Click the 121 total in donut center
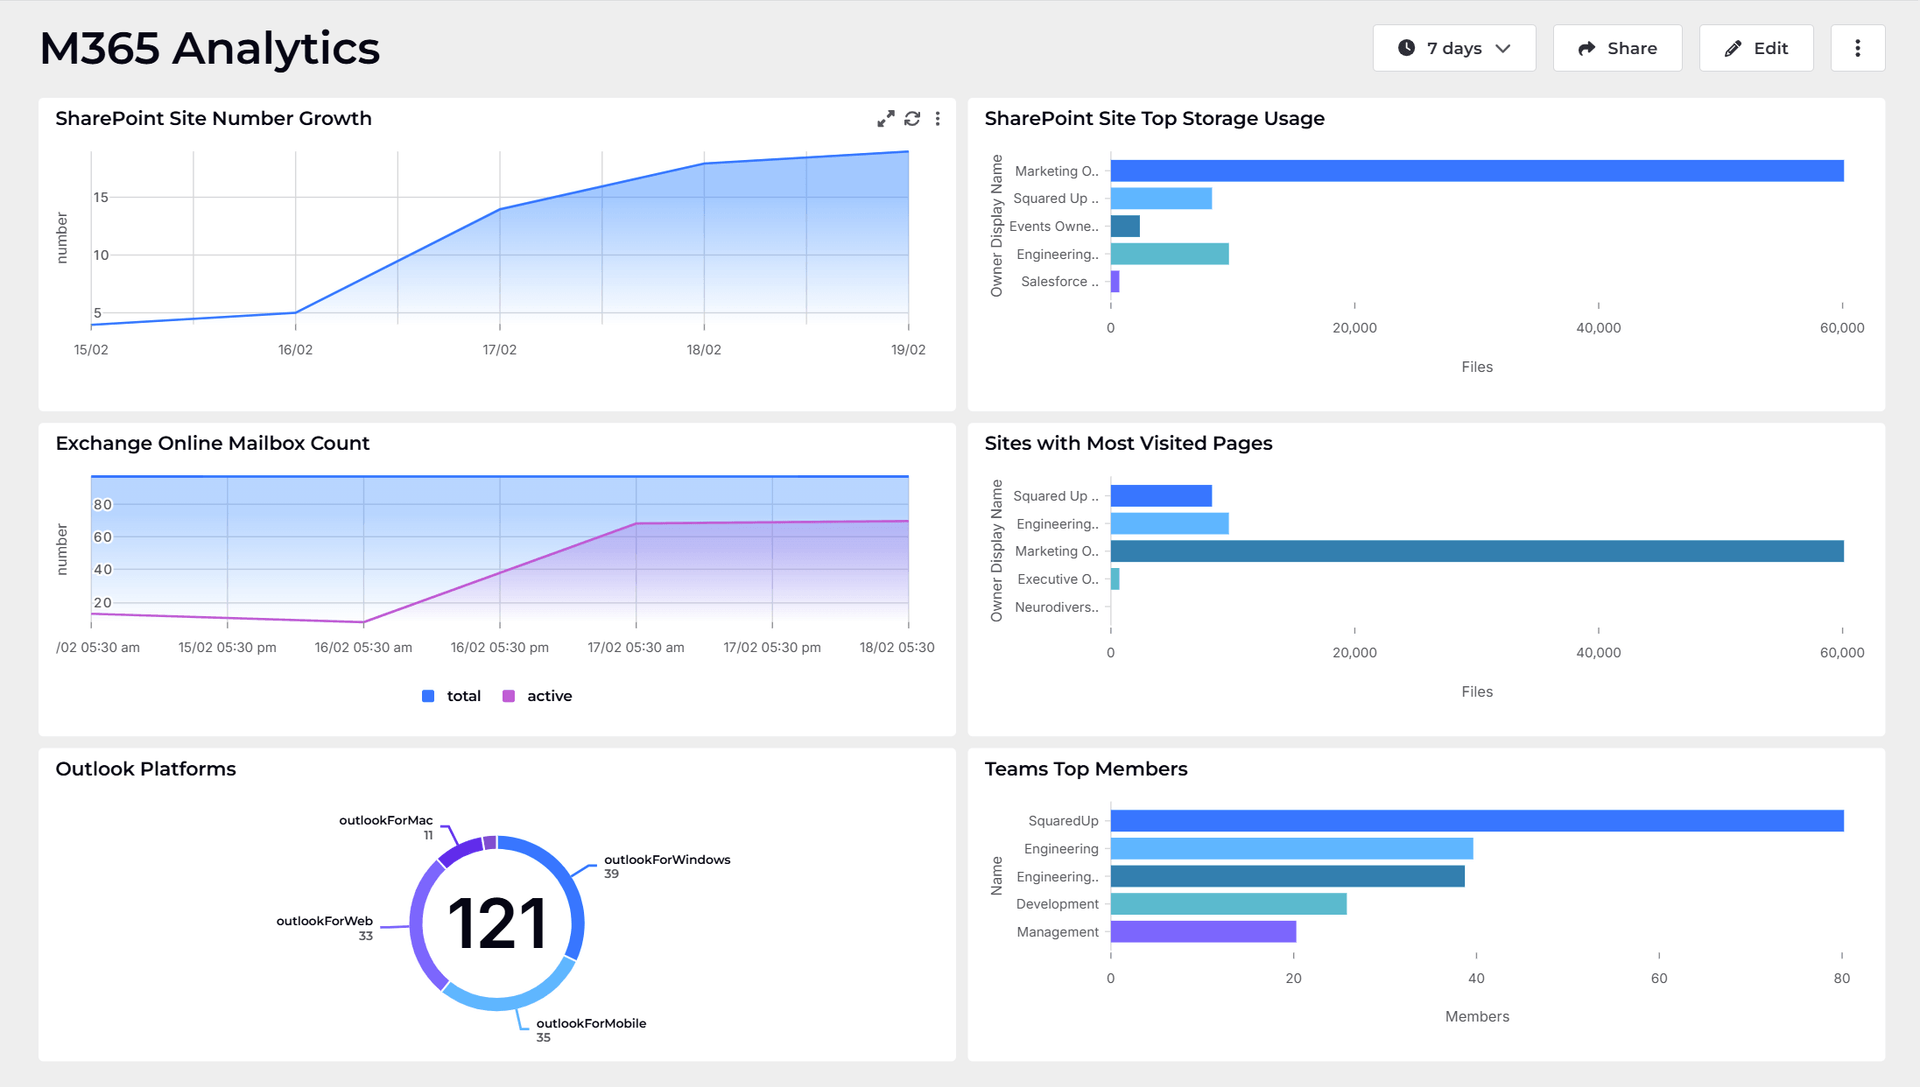This screenshot has width=1920, height=1087. coord(497,923)
